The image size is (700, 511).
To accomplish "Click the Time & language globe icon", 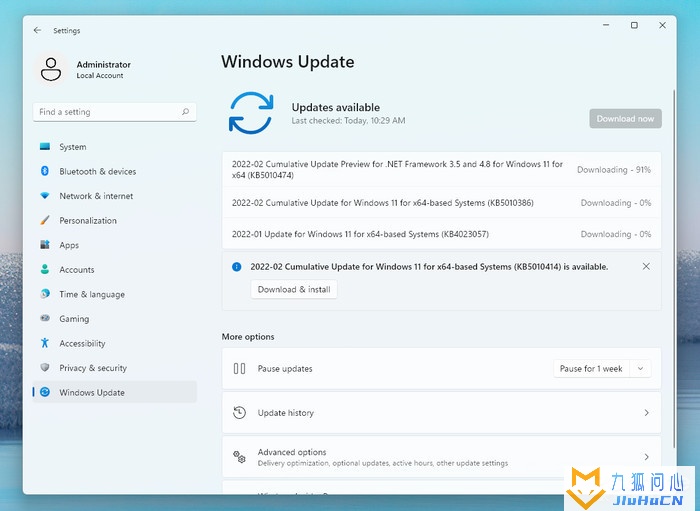I will point(45,294).
